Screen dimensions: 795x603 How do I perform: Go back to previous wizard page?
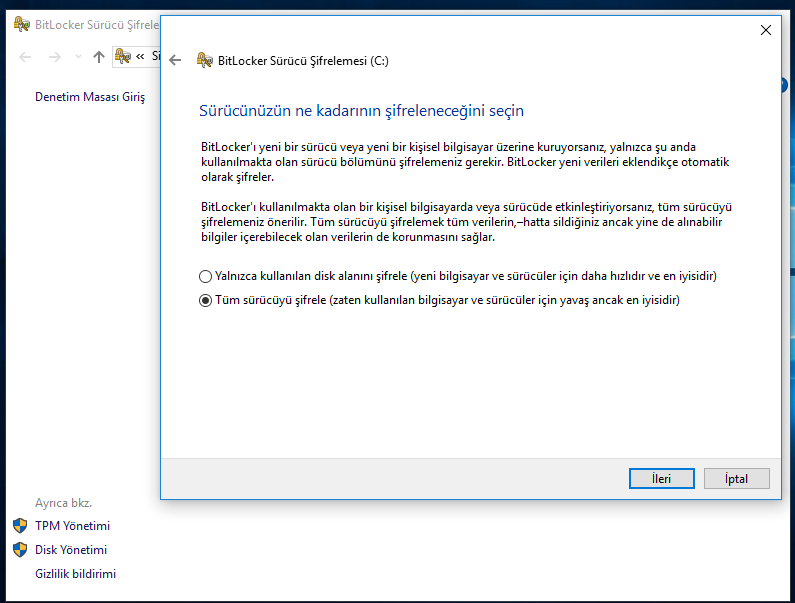click(176, 60)
